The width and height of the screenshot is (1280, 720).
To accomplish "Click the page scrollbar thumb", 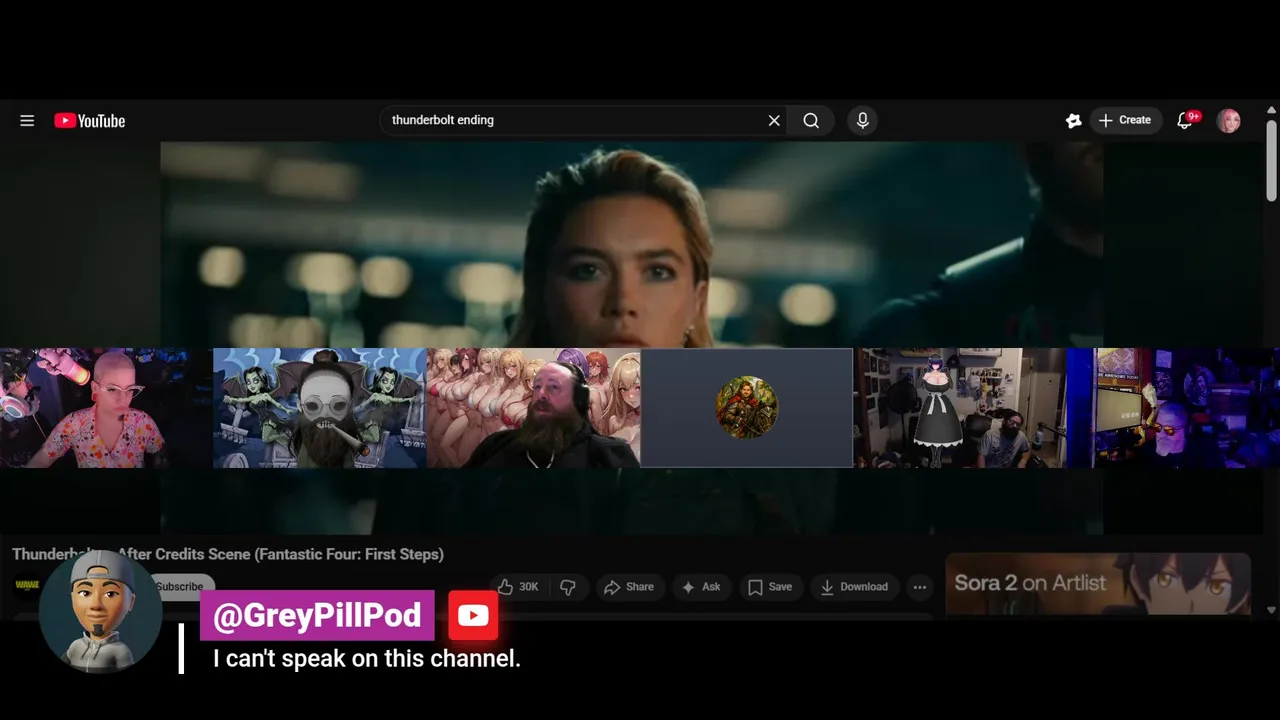I will (1272, 160).
